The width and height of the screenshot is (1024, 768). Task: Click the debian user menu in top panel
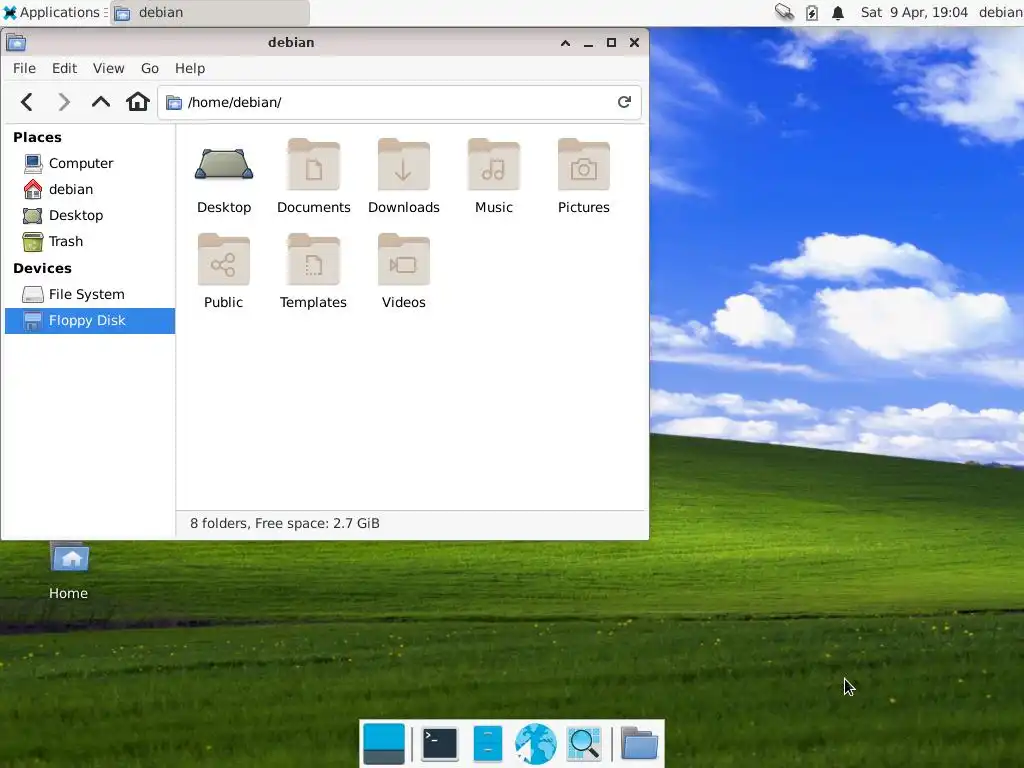(1000, 12)
